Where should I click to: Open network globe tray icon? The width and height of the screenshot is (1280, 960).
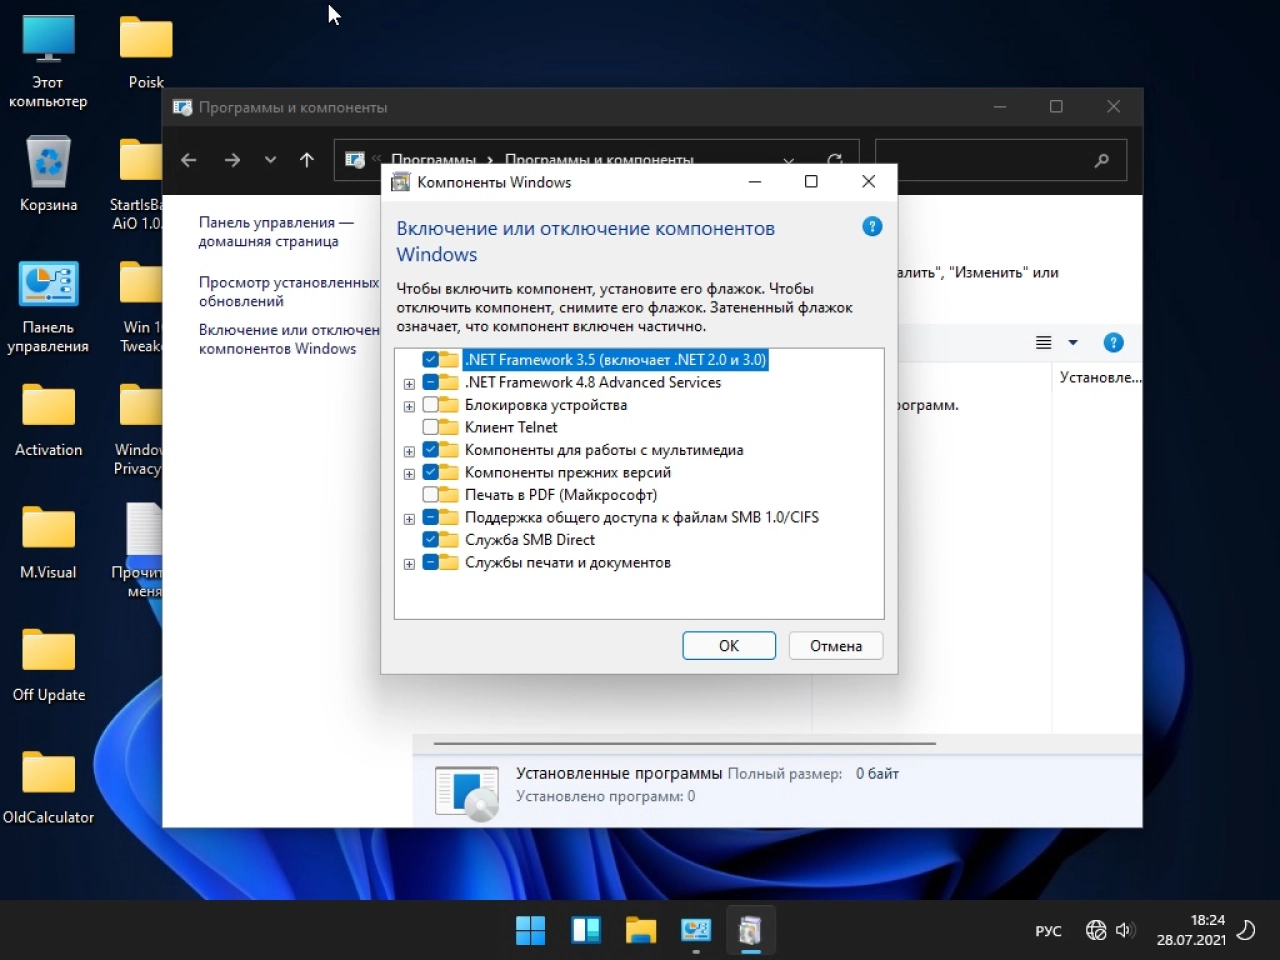pos(1096,930)
